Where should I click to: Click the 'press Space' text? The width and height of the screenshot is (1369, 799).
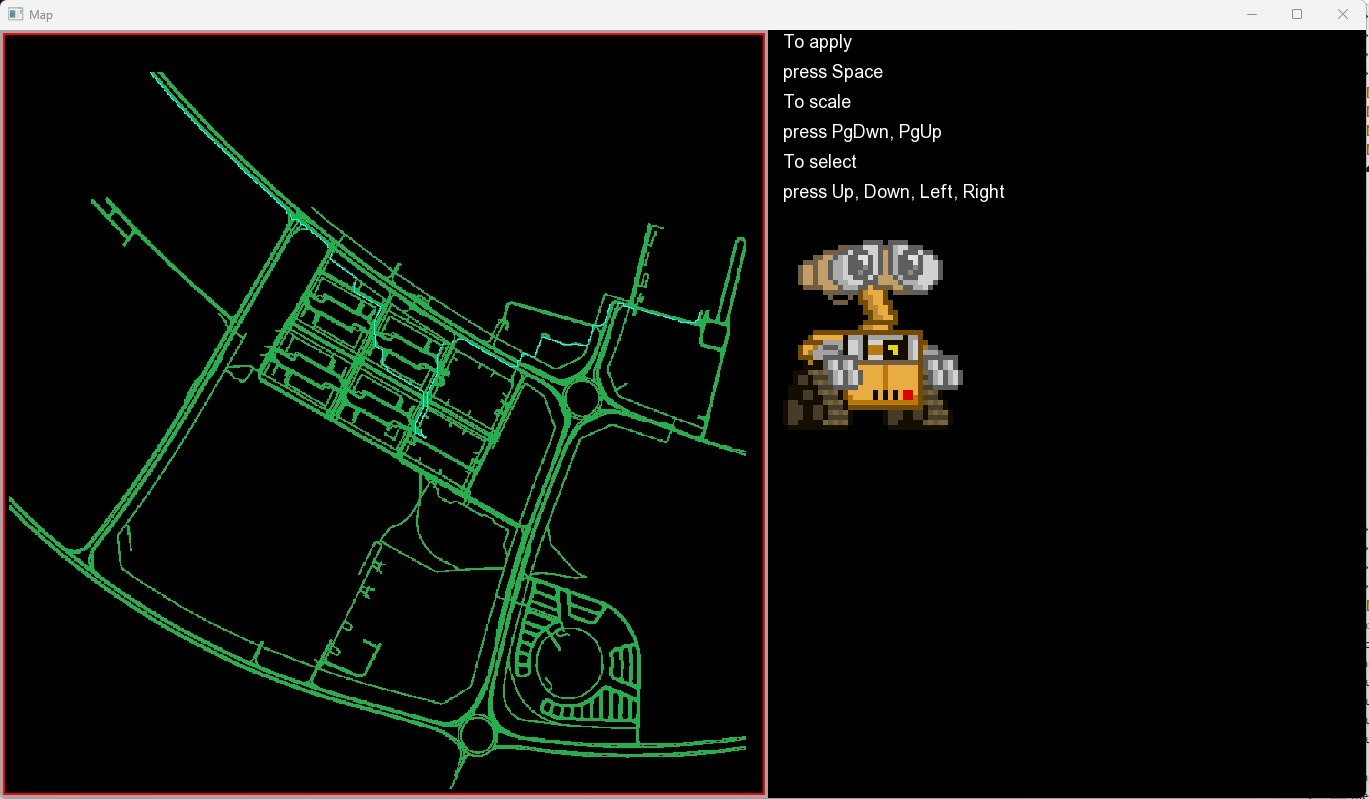[x=832, y=71]
